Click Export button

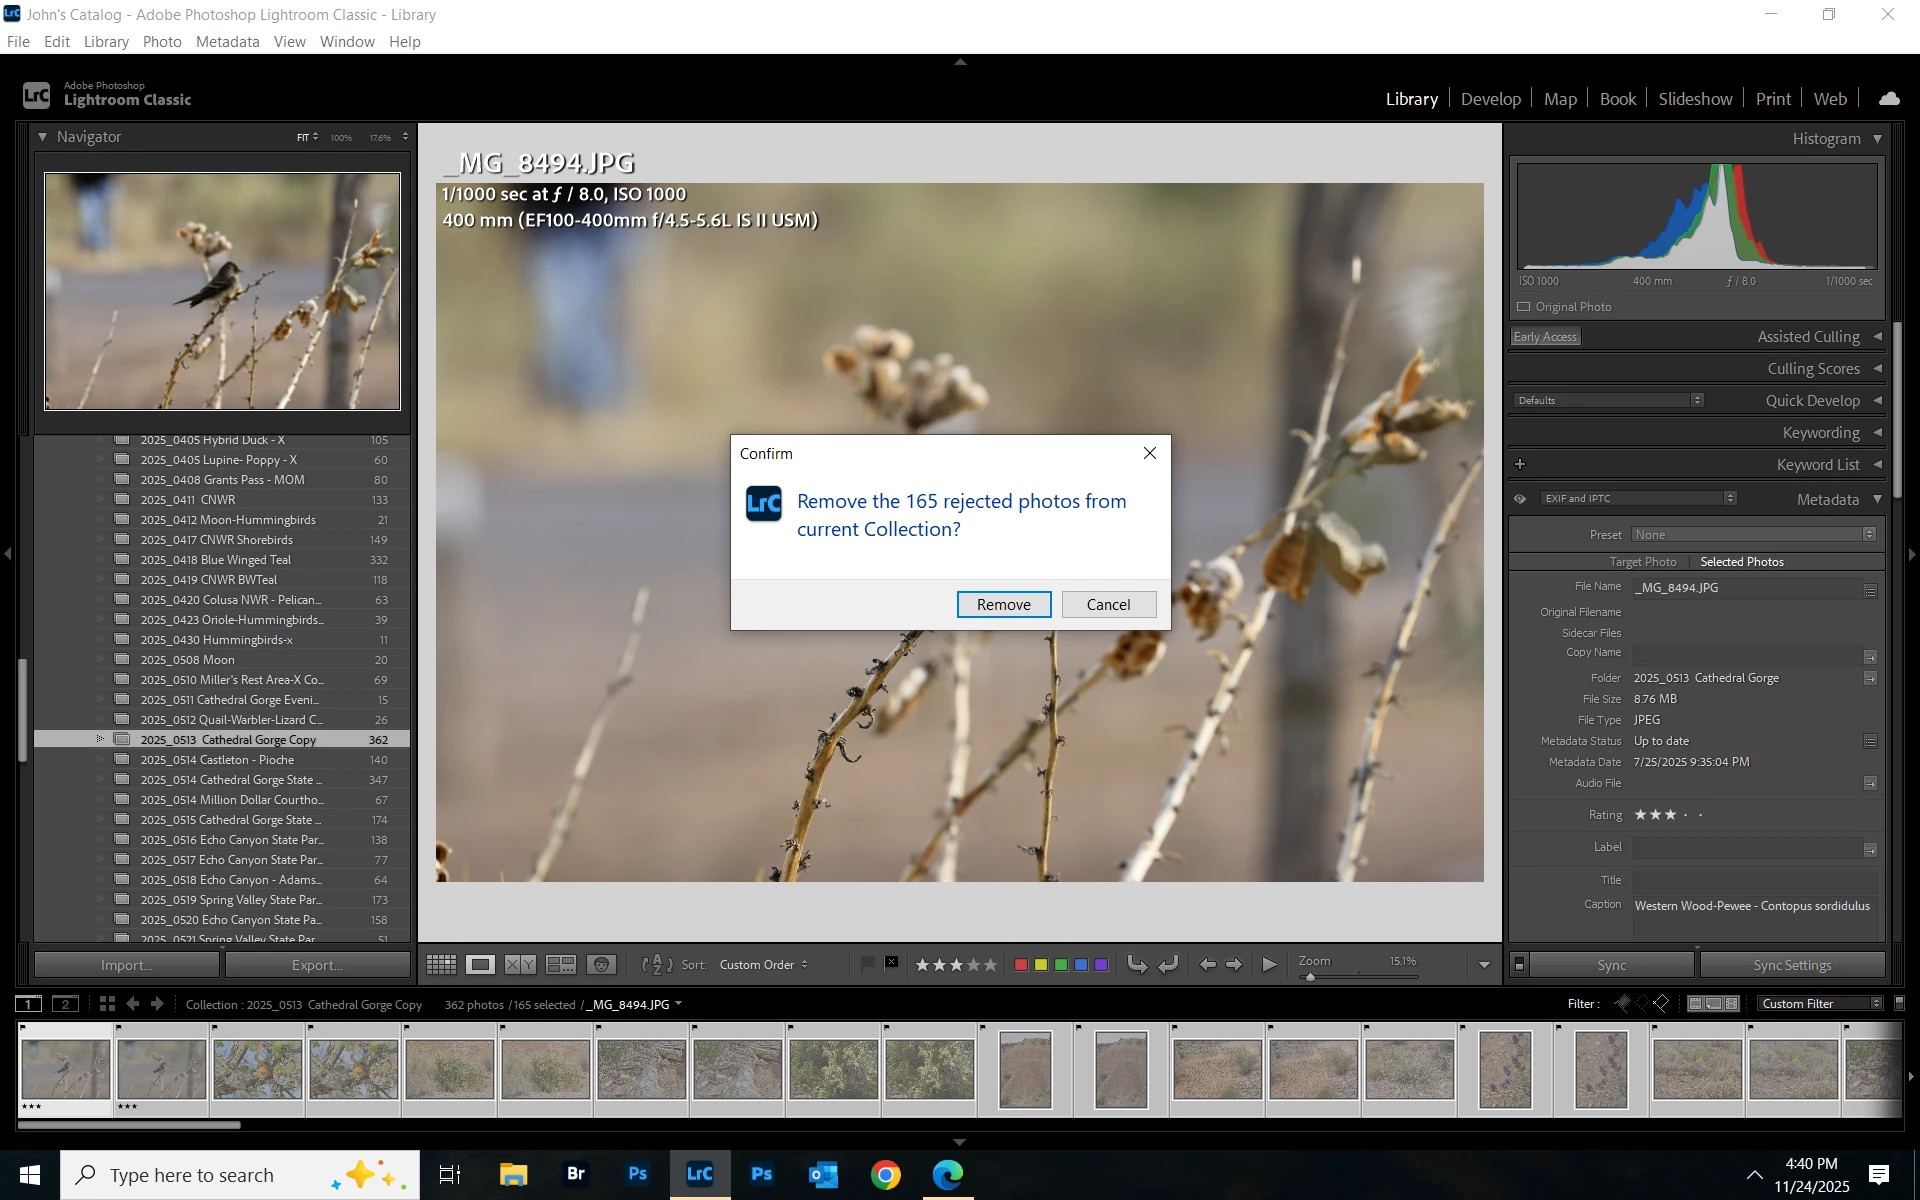[x=317, y=965]
